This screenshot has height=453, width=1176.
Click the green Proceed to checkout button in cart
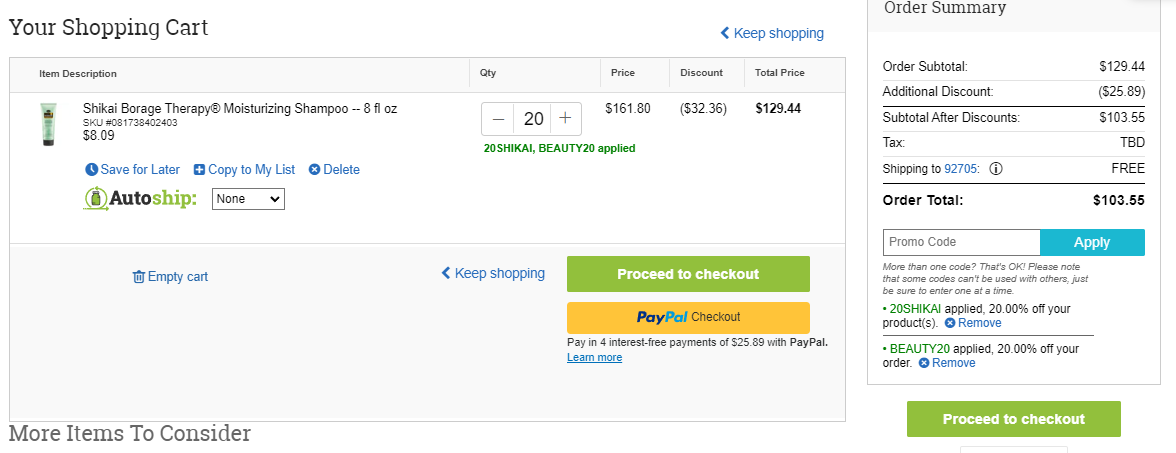pyautogui.click(x=688, y=274)
